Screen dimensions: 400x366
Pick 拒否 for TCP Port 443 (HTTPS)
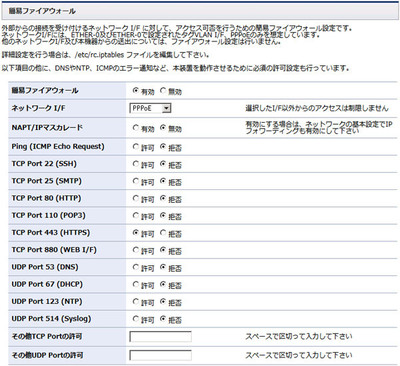[163, 233]
